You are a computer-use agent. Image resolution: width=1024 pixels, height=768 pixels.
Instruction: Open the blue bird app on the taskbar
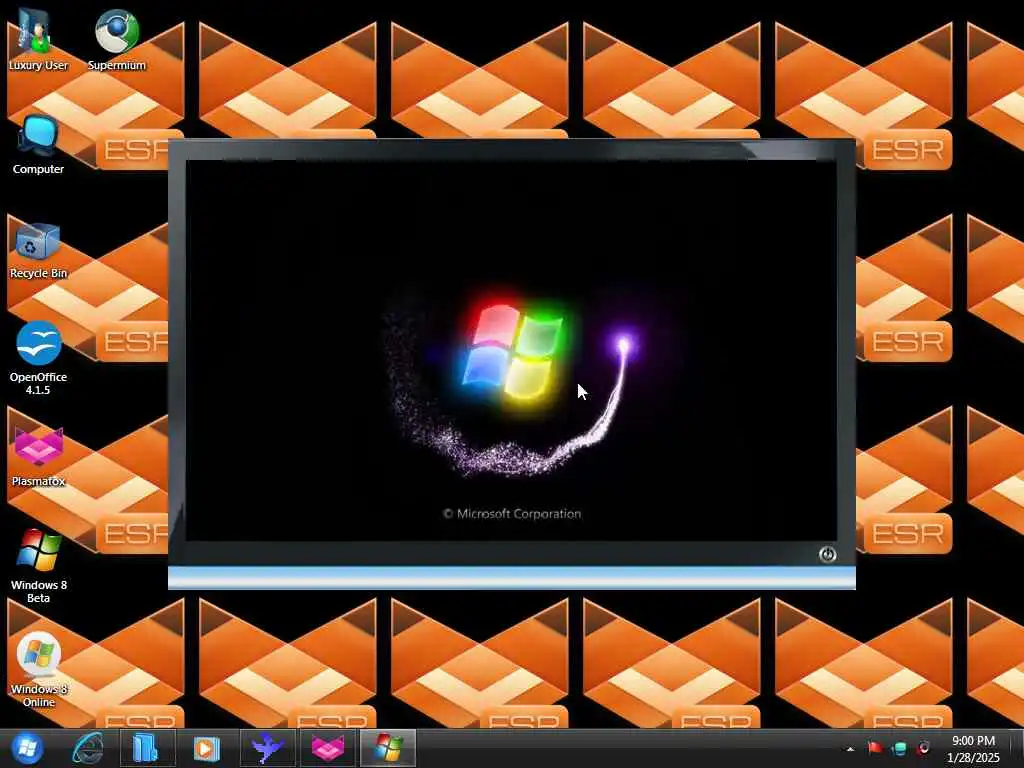267,748
